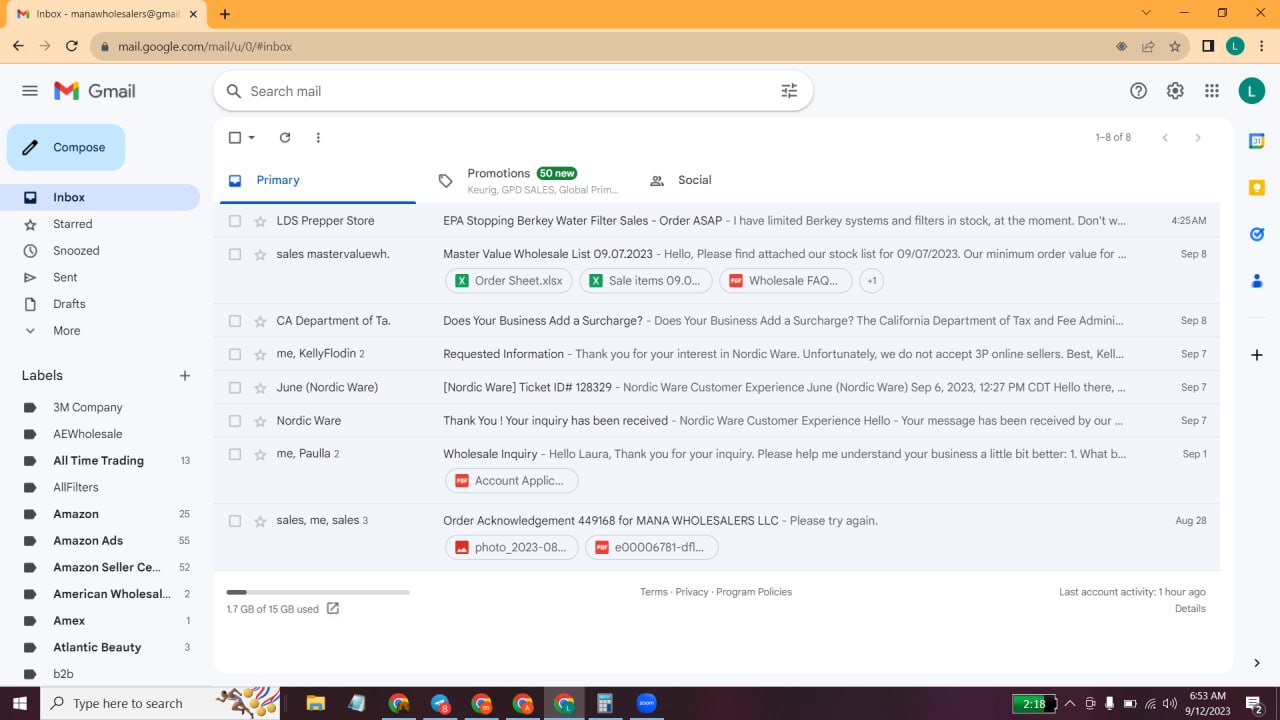Viewport: 1280px width, 720px height.
Task: Open the Wholesale FAQ PDF attachment
Action: click(786, 281)
